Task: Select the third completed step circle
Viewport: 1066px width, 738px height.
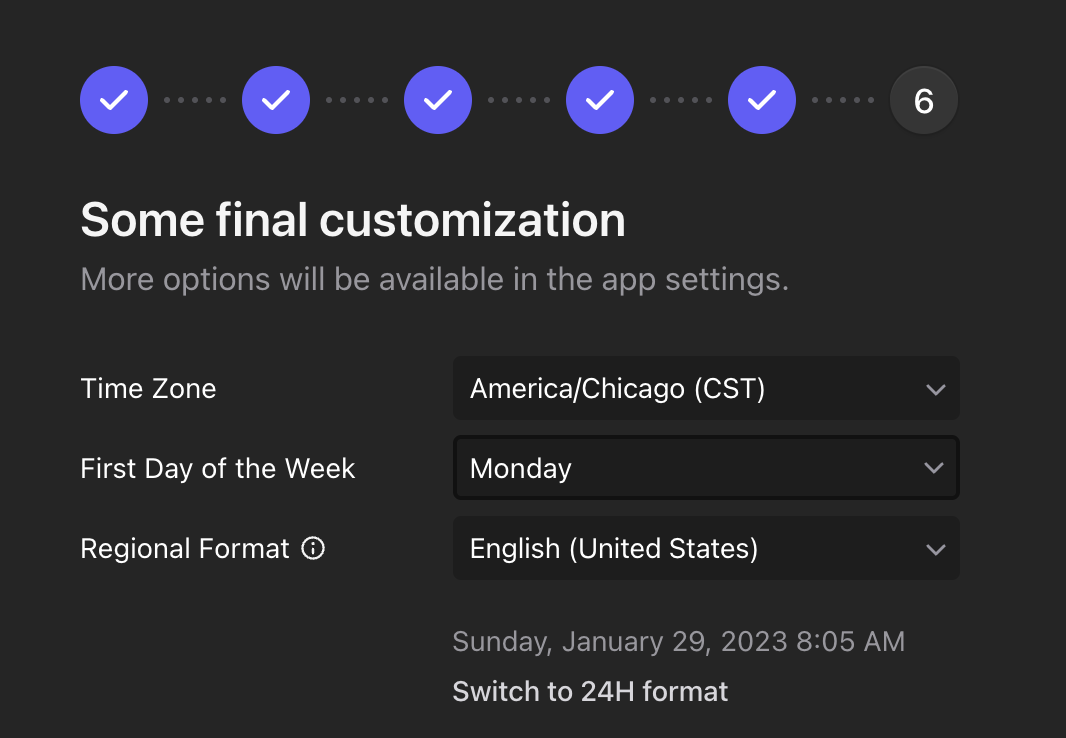Action: 438,100
